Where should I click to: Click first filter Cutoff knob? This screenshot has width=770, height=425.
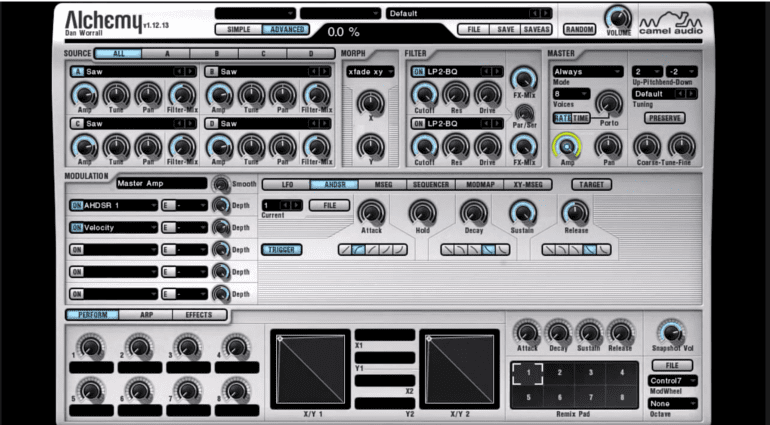tap(424, 94)
